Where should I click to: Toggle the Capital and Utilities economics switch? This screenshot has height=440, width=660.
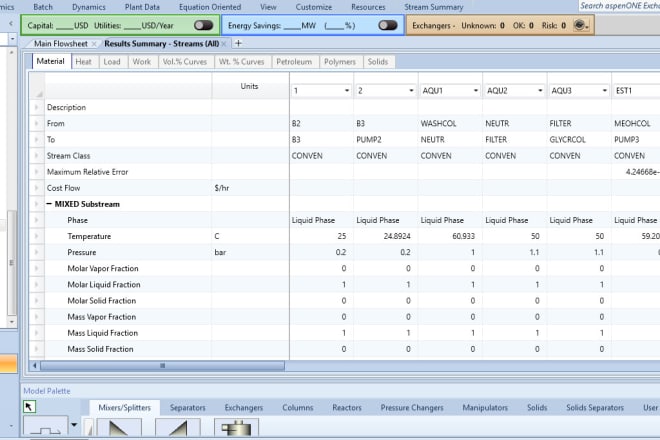(x=203, y=25)
